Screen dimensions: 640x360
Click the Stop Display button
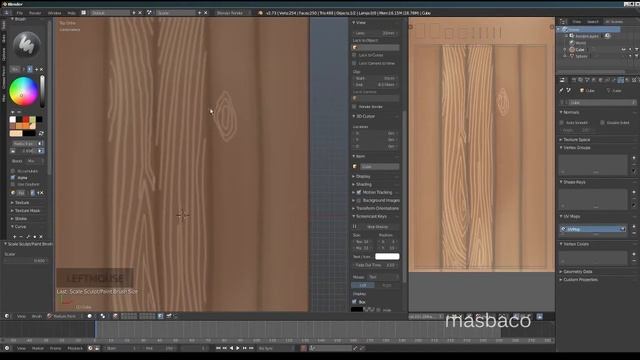pos(378,227)
